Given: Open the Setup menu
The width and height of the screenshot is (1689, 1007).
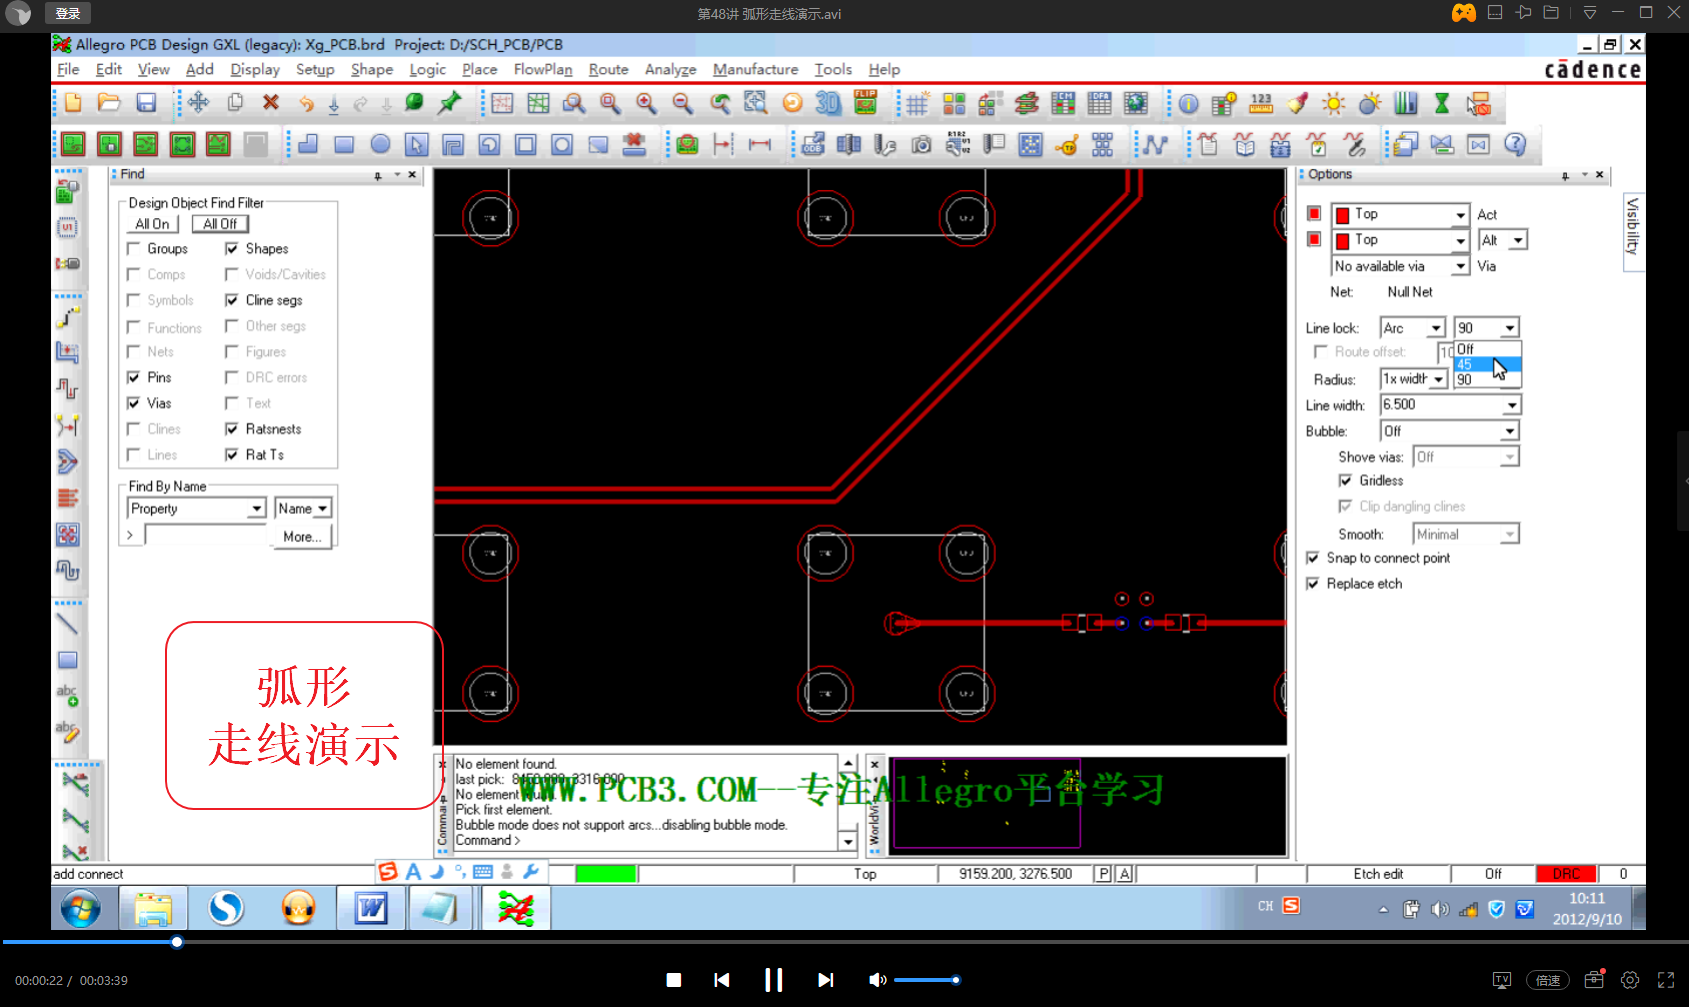Looking at the screenshot, I should pos(315,69).
